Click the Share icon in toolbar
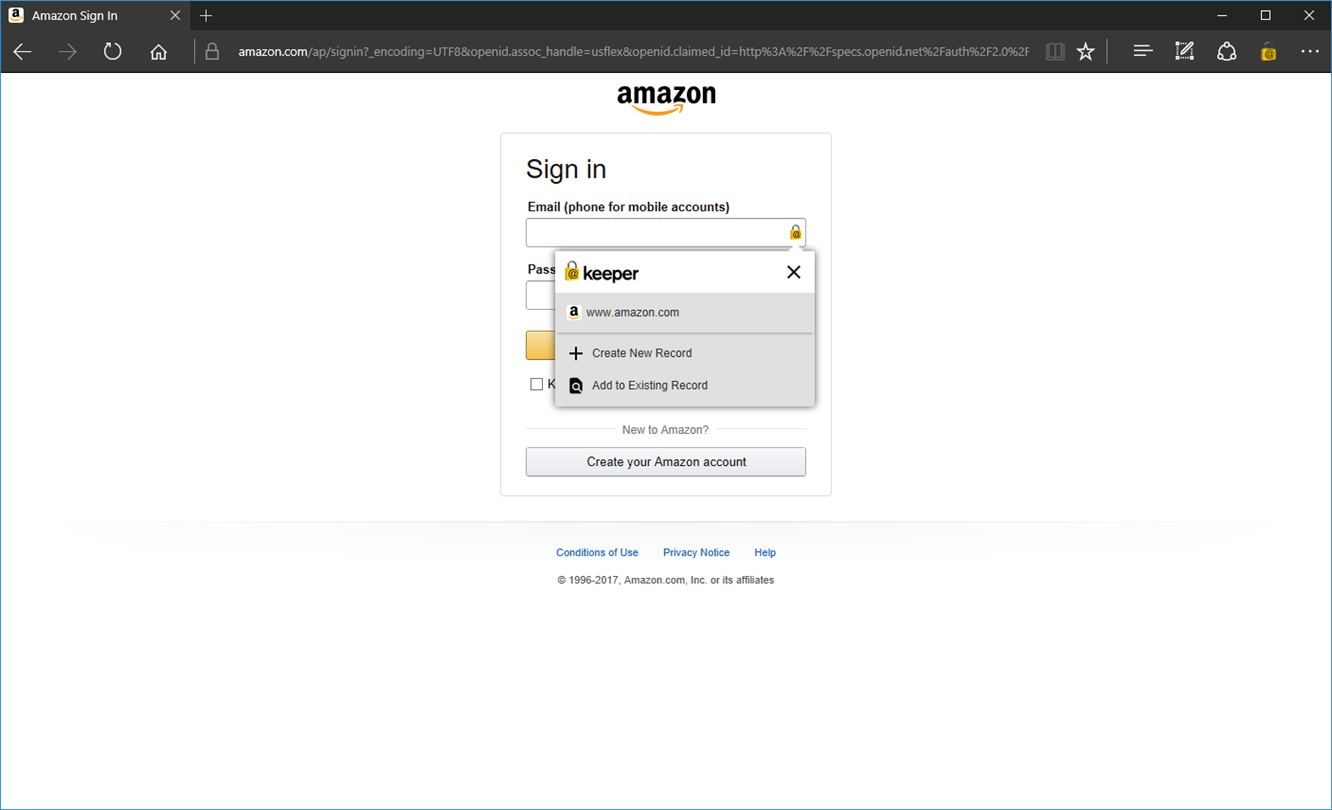The width and height of the screenshot is (1332, 810). pos(1227,52)
